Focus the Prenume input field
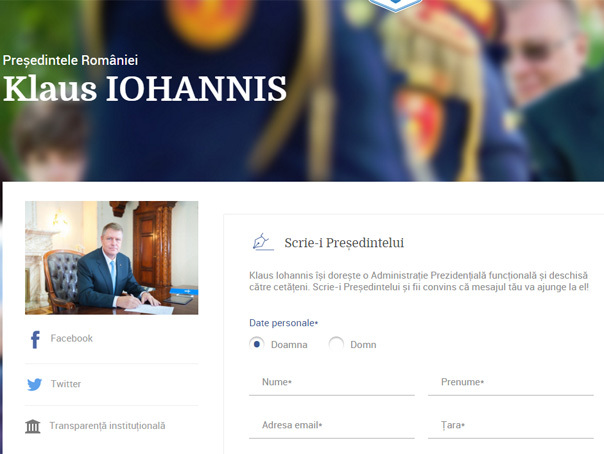The height and width of the screenshot is (454, 604). [511, 383]
